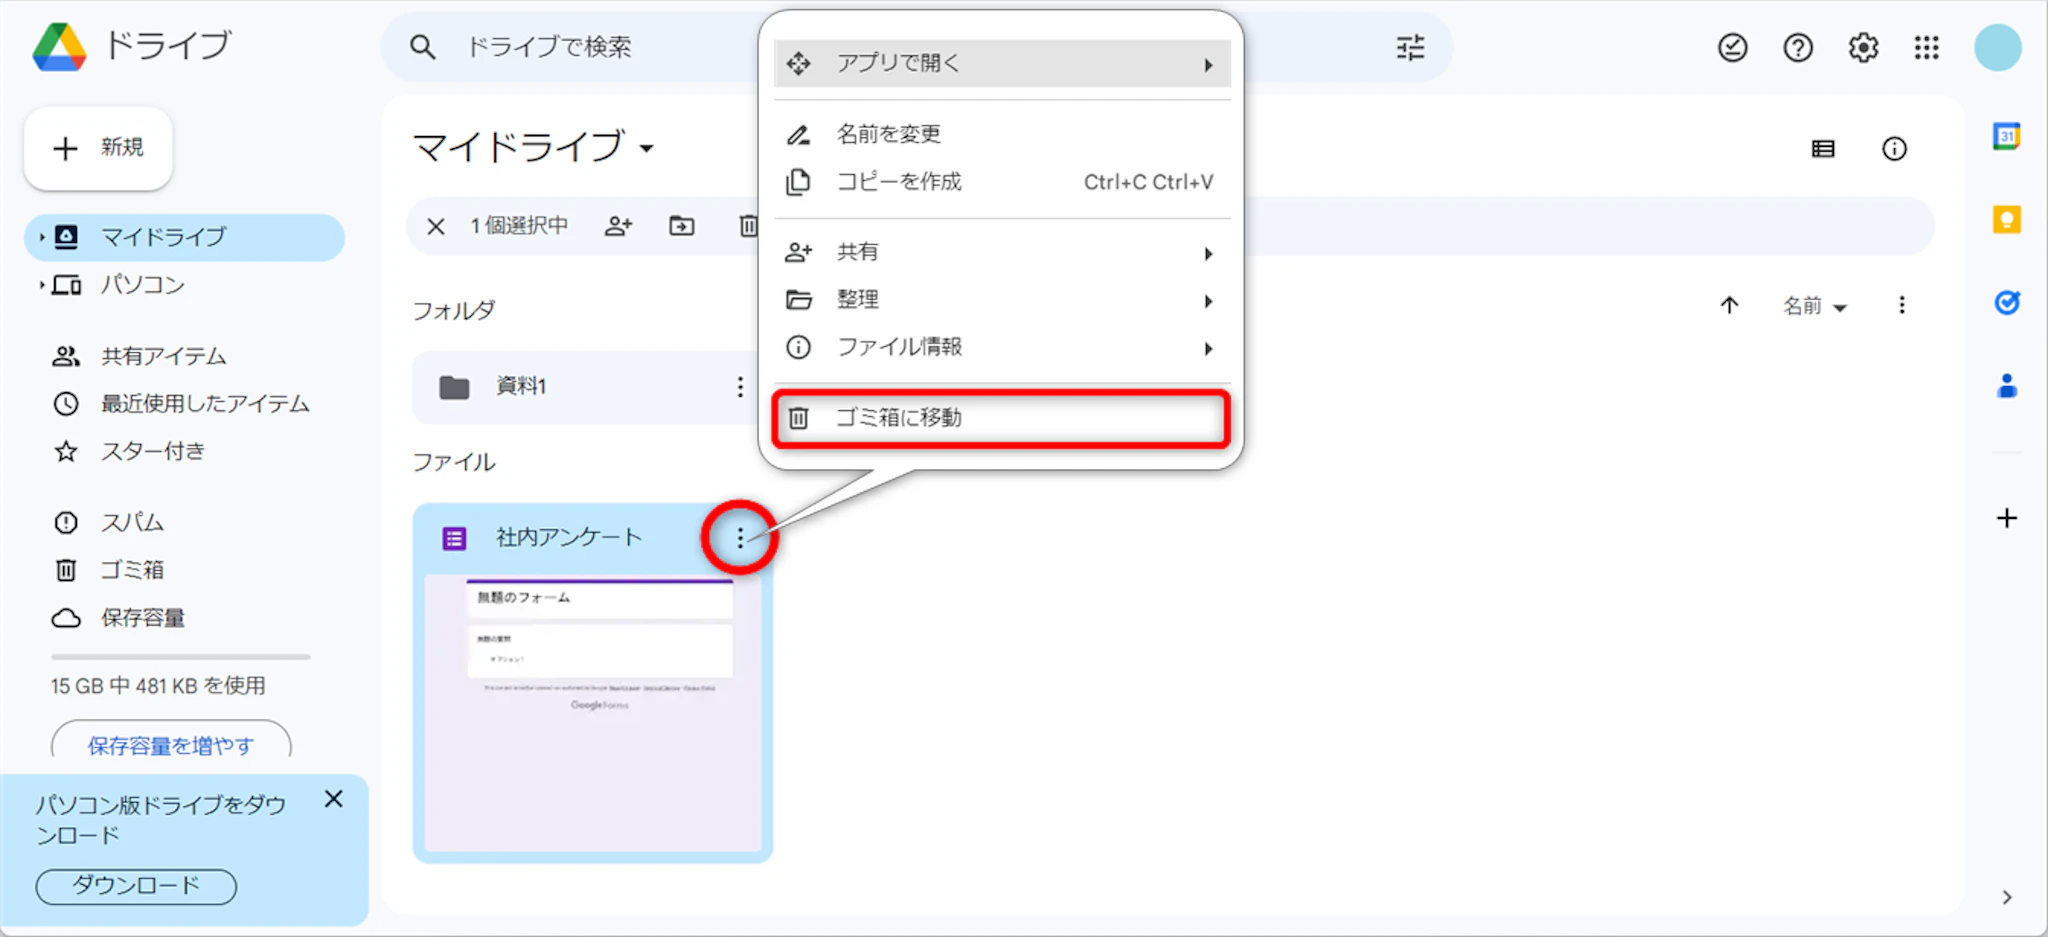Click the storage usage progress bar
Image resolution: width=2048 pixels, height=937 pixels.
pos(180,657)
